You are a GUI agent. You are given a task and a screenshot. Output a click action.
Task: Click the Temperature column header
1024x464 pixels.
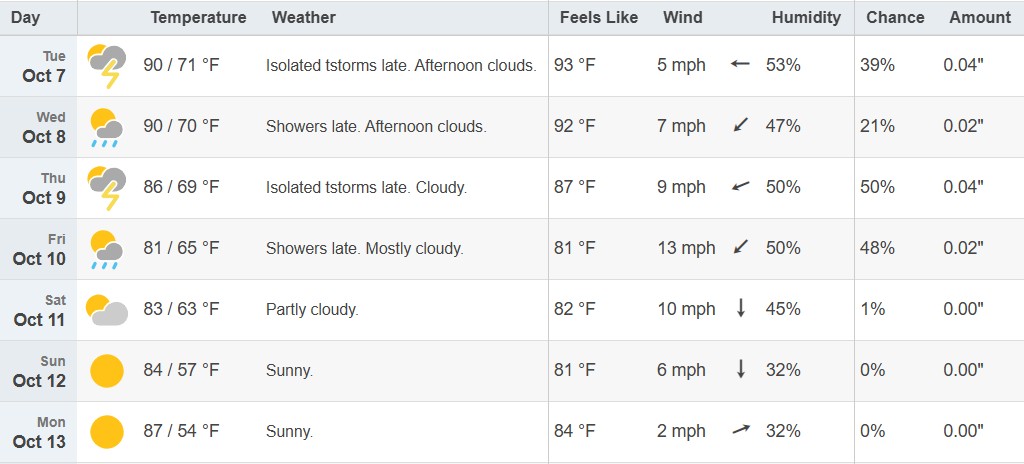tap(198, 17)
